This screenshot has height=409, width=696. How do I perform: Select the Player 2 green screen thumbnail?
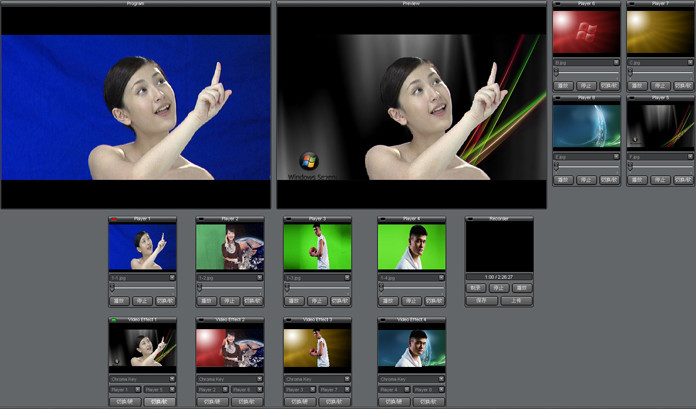pos(229,246)
